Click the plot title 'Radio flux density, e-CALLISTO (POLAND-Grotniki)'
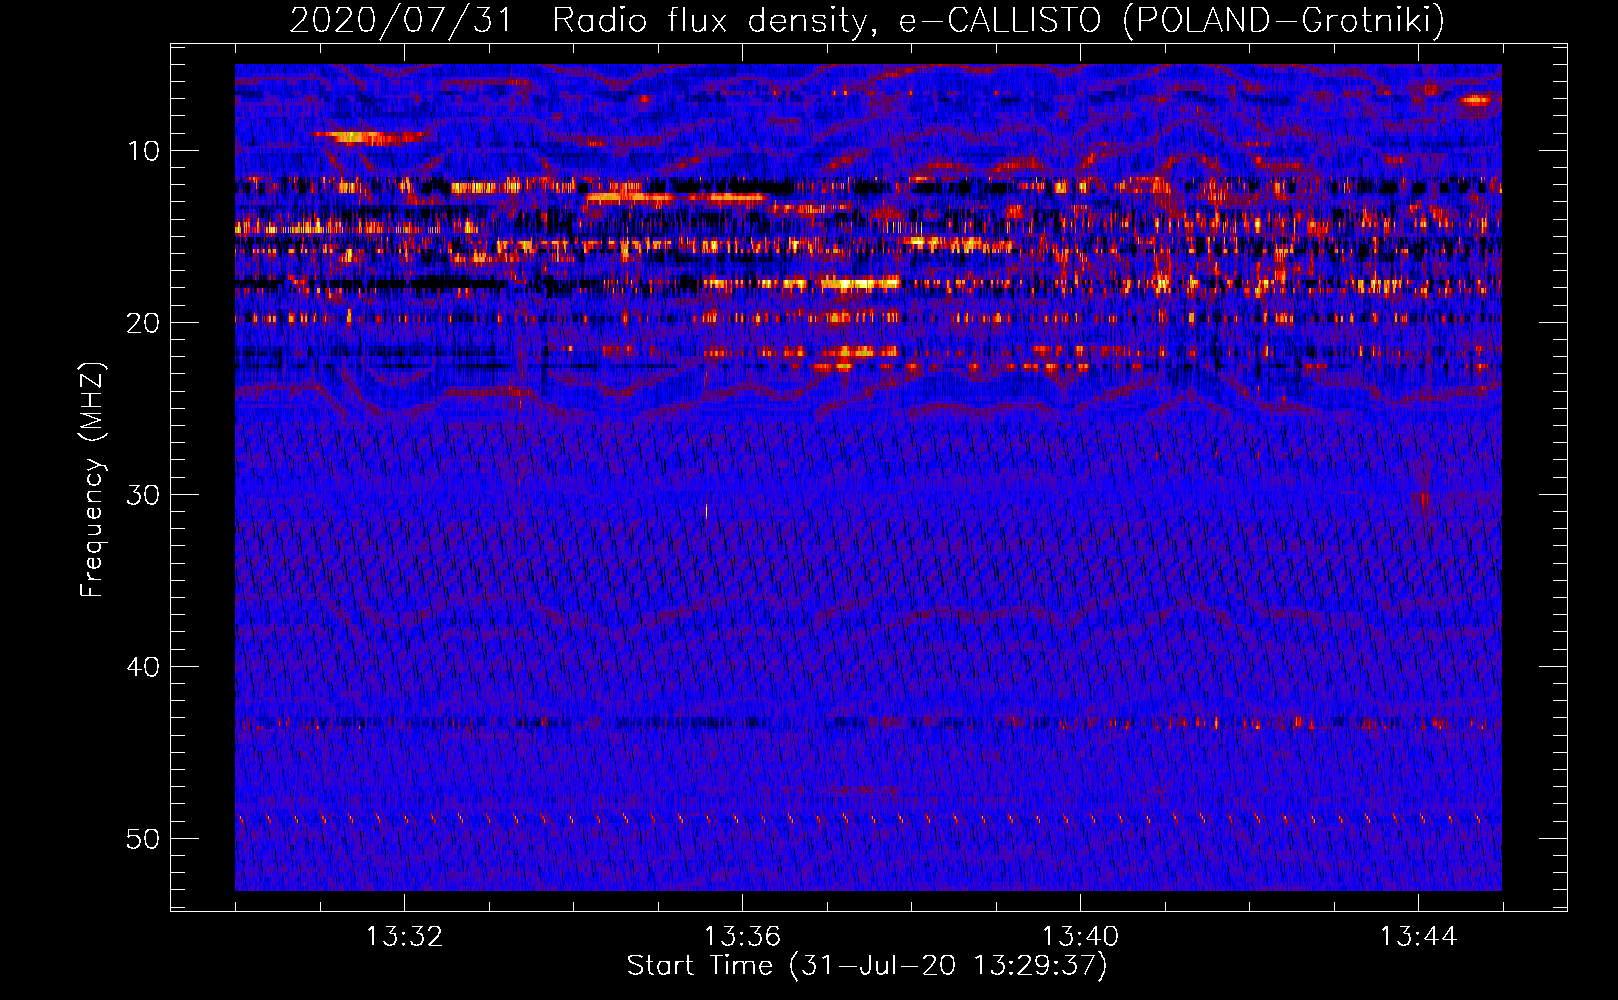 [998, 20]
